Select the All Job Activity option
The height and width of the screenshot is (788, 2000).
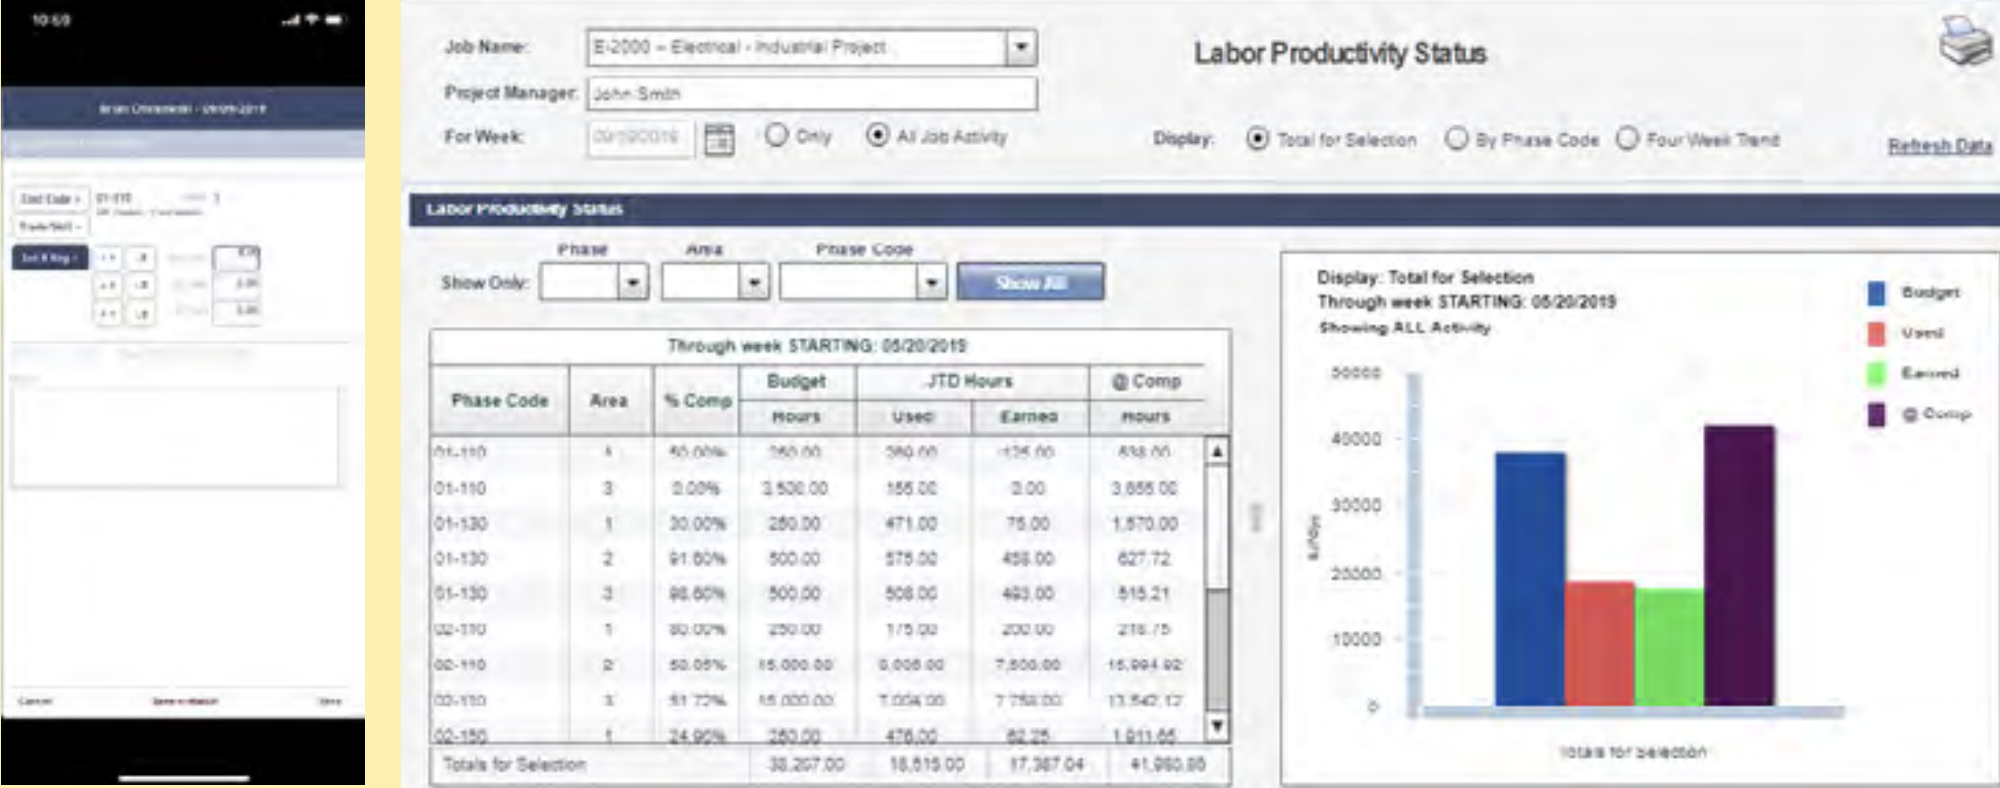[x=877, y=135]
